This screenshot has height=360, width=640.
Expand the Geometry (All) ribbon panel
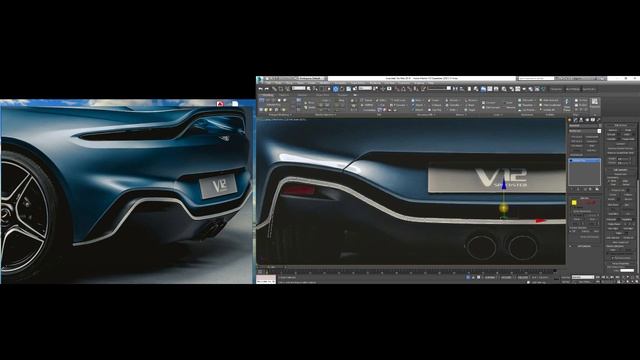(425, 115)
